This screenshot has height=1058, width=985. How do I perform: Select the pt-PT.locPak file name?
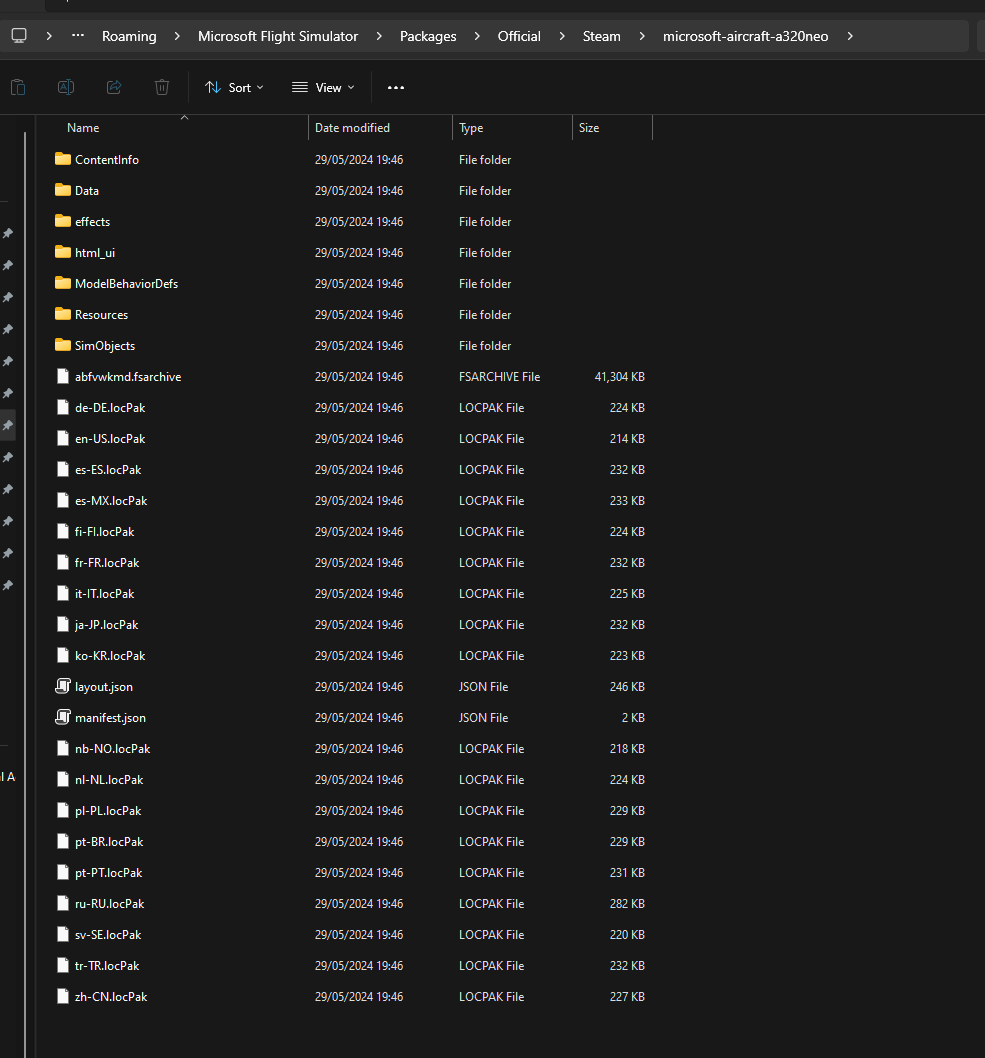109,873
